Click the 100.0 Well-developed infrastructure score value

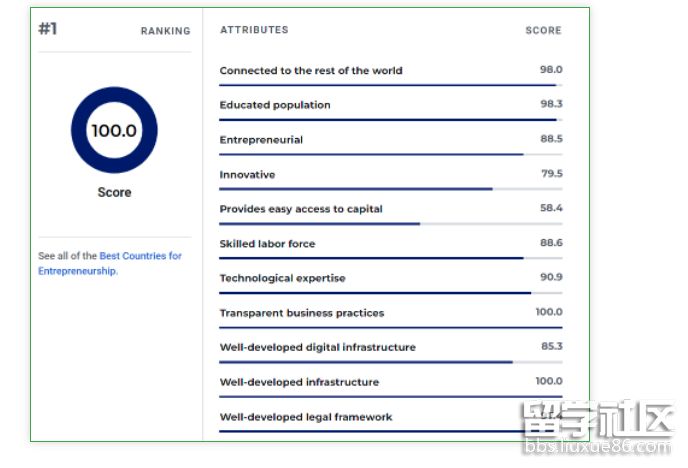(548, 381)
